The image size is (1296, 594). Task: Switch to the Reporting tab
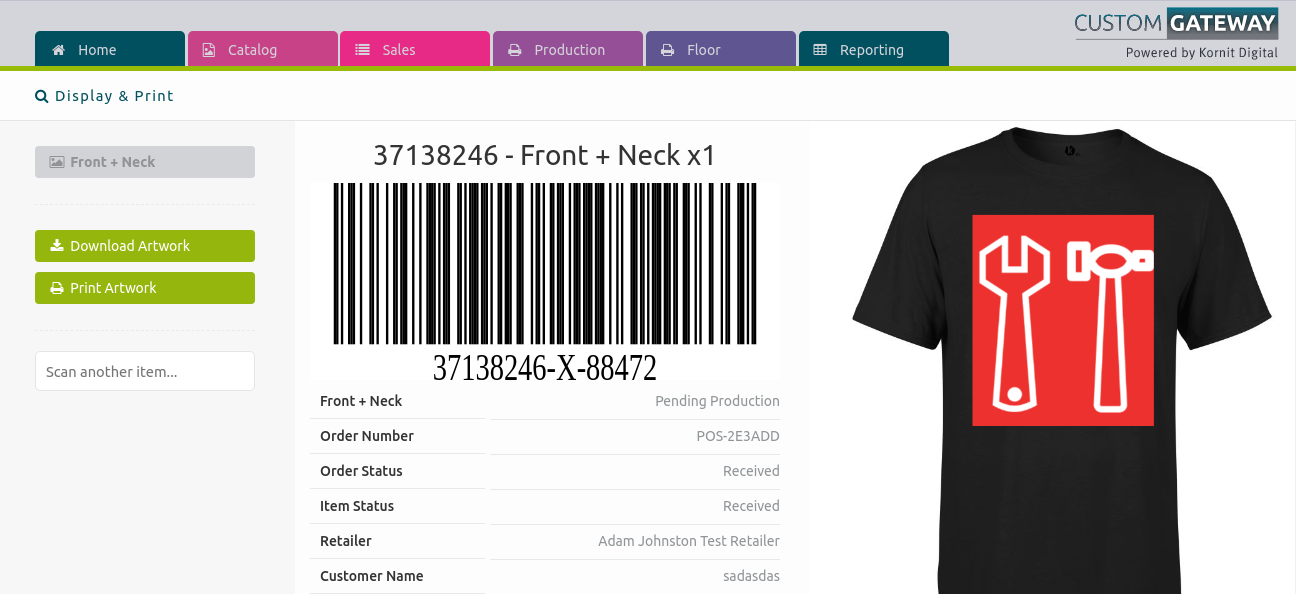[874, 49]
